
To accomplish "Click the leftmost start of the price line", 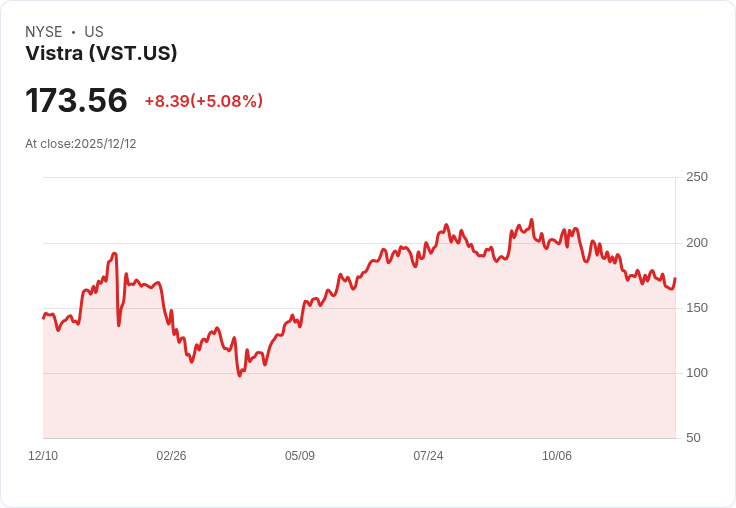I will point(43,318).
